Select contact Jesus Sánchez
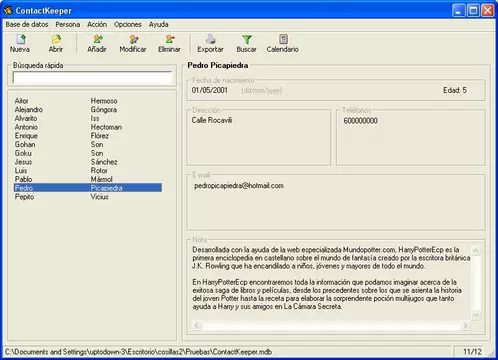The image size is (498, 360). pos(88,162)
